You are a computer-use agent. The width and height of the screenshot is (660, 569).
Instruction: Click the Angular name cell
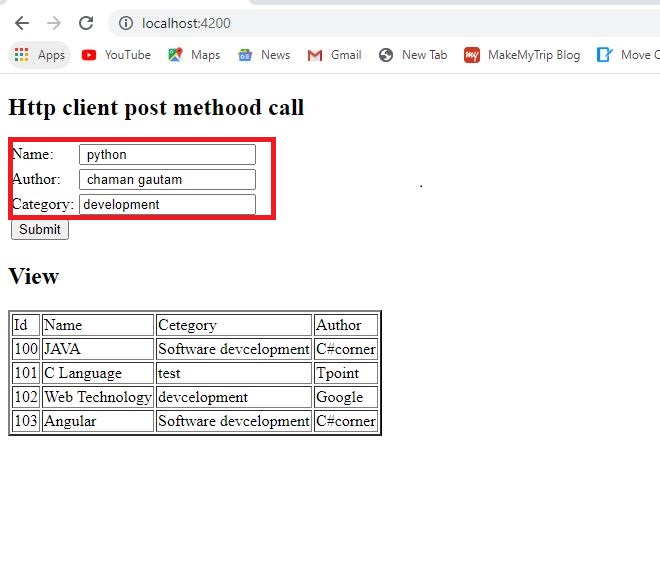tap(98, 421)
